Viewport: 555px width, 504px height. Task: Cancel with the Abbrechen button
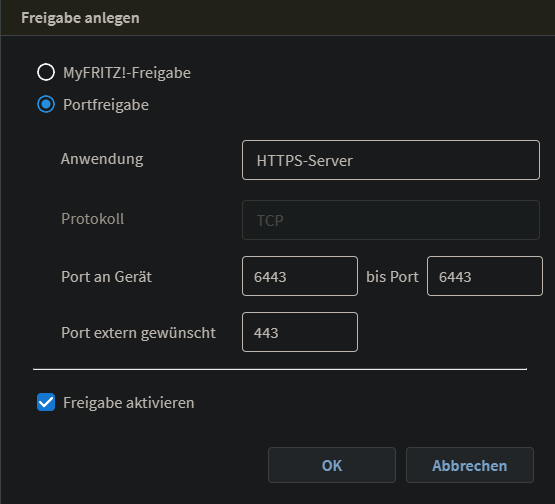click(470, 465)
